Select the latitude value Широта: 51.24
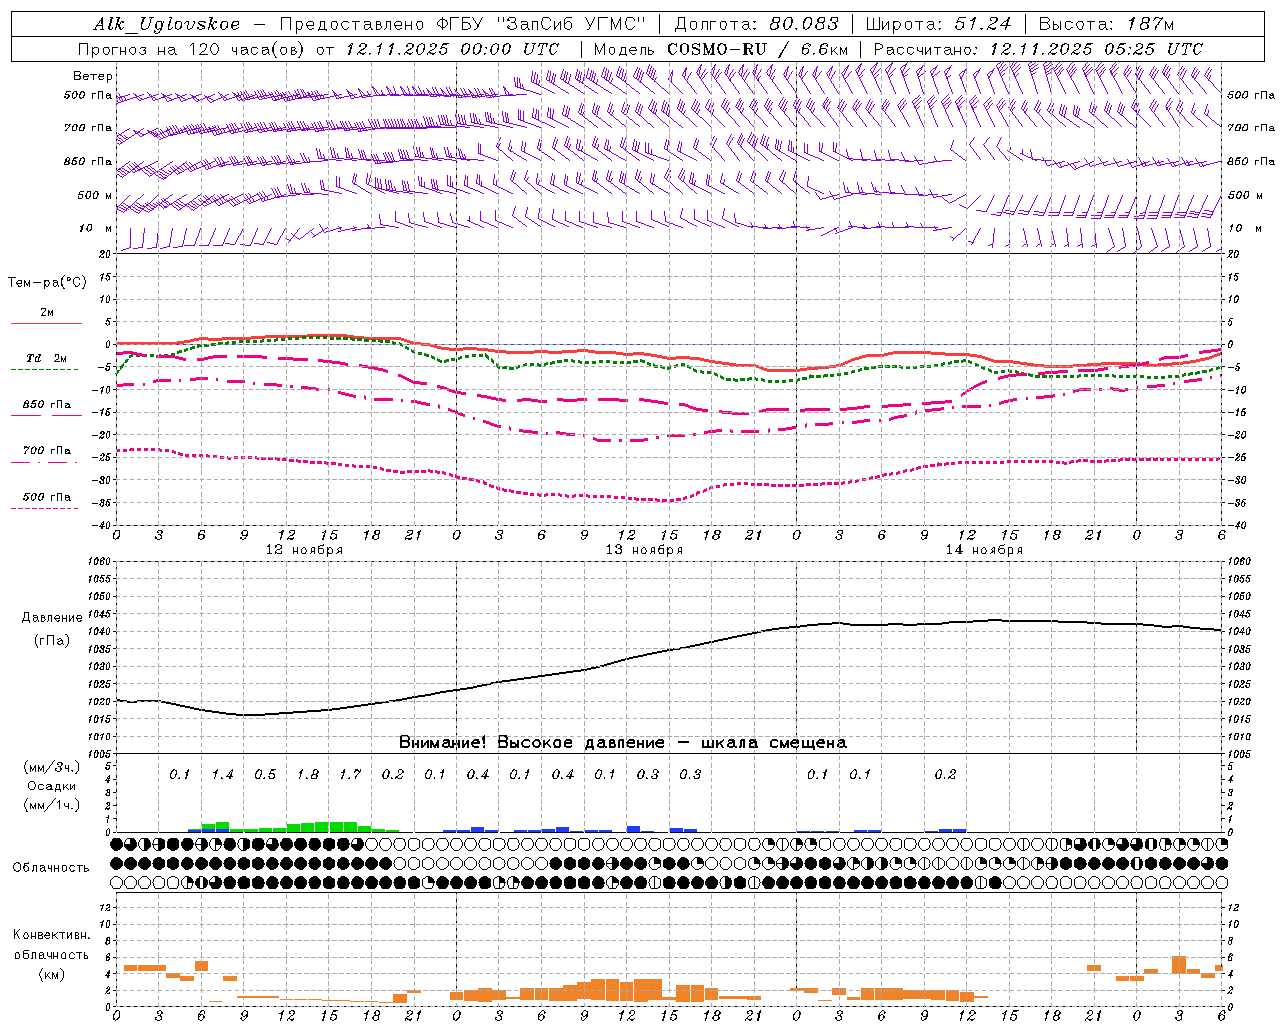Image resolution: width=1280 pixels, height=1024 pixels. pyautogui.click(x=938, y=25)
